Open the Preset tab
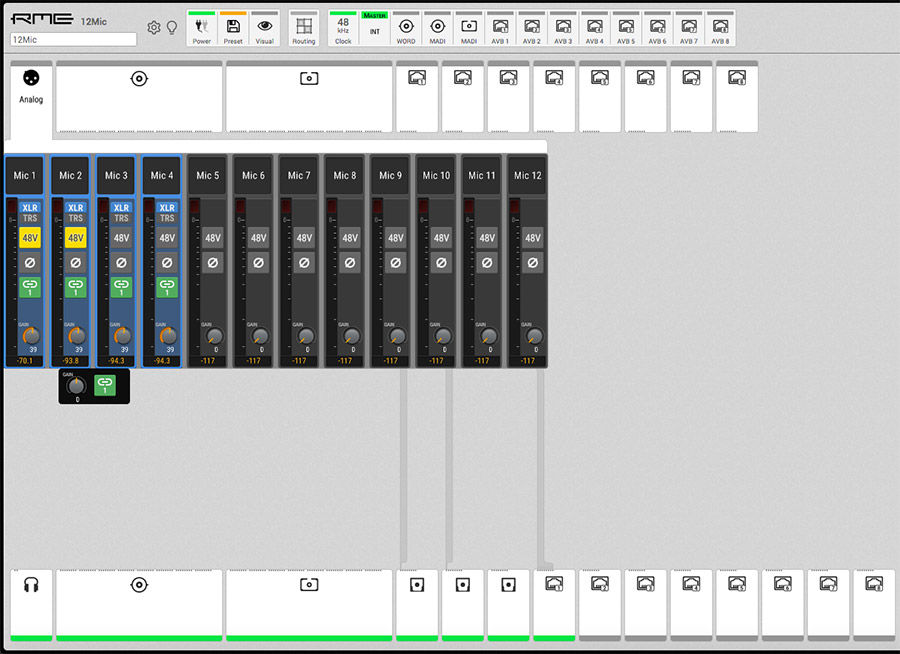This screenshot has height=654, width=900. (x=233, y=28)
